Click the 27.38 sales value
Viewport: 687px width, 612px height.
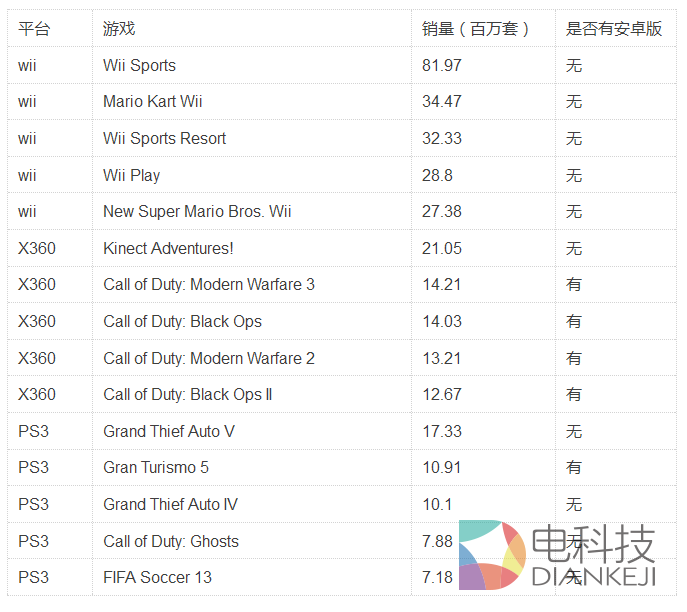442,212
